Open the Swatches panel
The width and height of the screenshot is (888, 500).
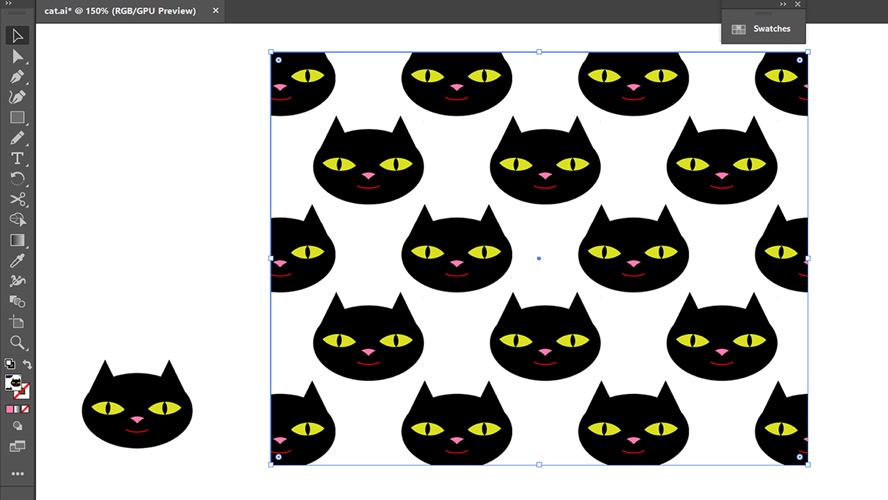click(763, 29)
